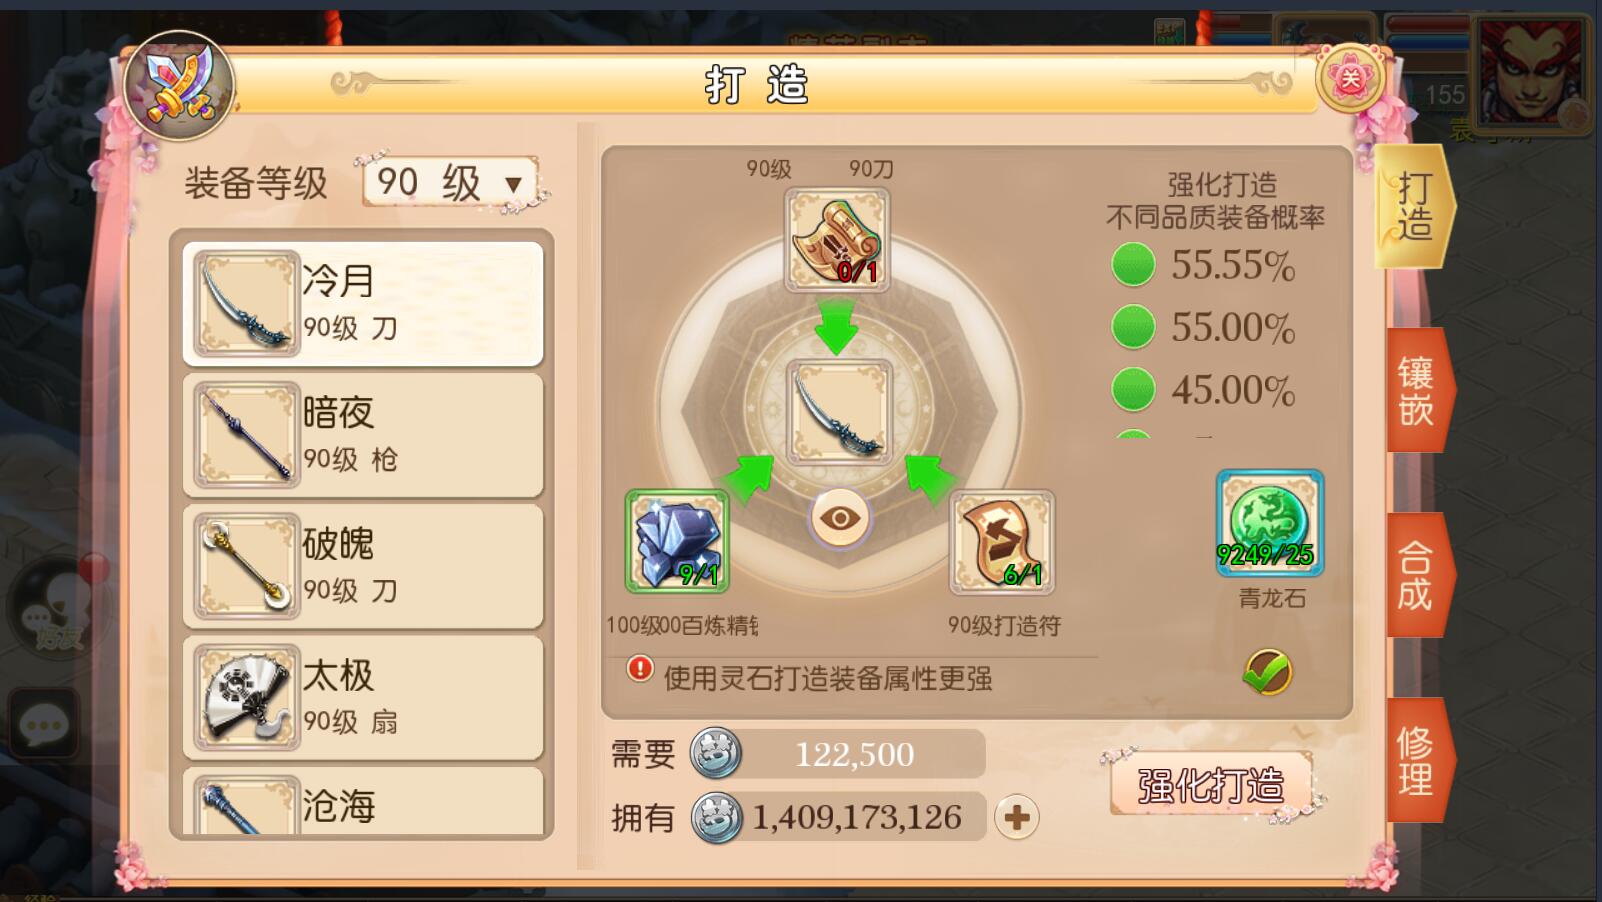The image size is (1602, 902).
Task: Switch to the 镶嵌 tab
Action: pos(1418,391)
